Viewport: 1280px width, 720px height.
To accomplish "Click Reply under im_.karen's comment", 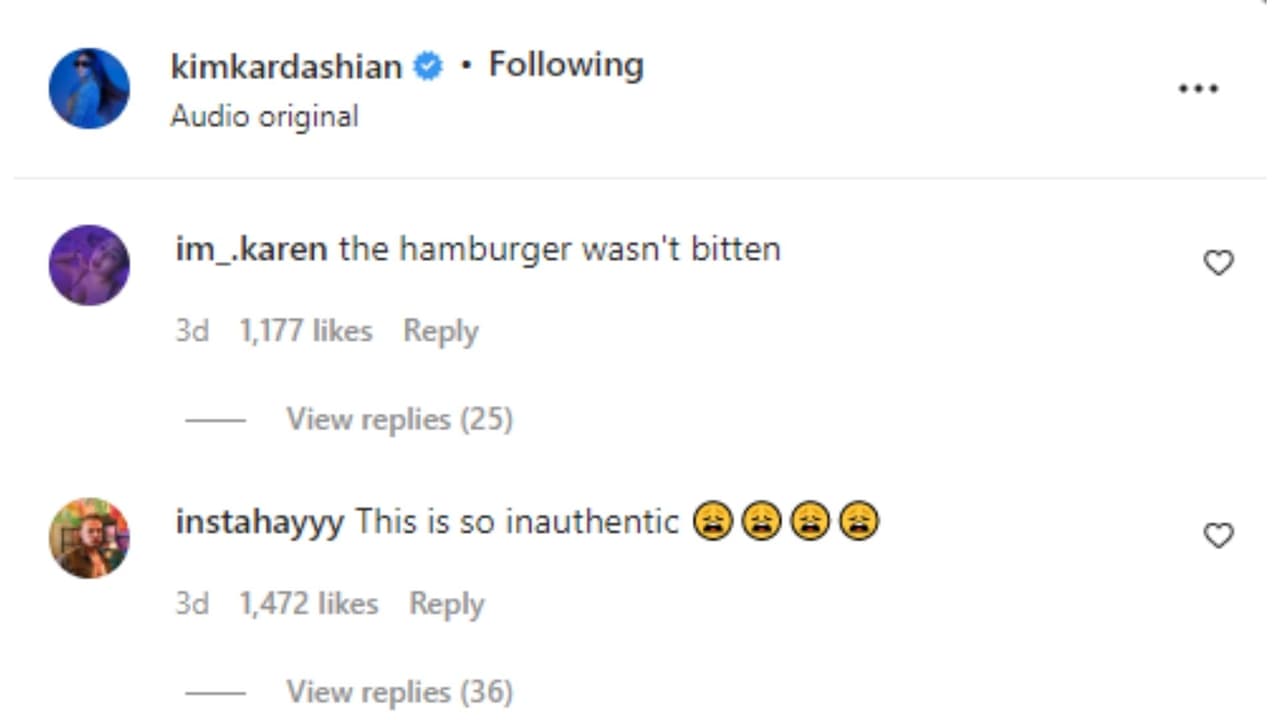I will [x=440, y=330].
